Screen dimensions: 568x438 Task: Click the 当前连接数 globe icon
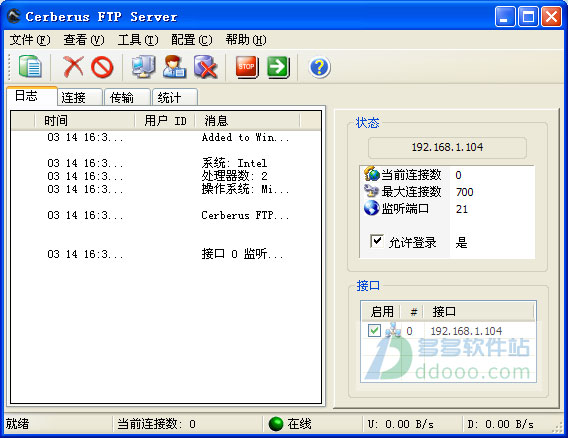coord(372,174)
